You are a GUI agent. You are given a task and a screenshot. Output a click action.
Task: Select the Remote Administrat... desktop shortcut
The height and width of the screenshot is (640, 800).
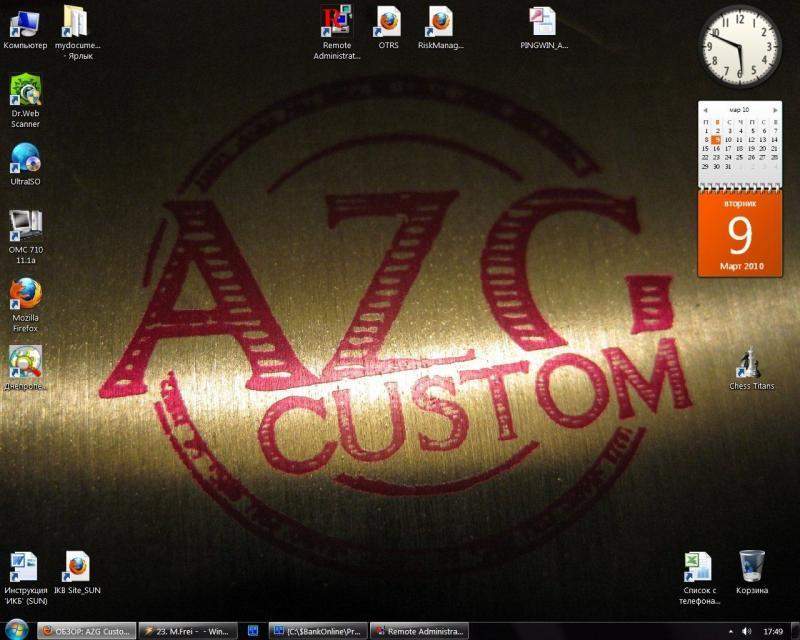point(337,32)
